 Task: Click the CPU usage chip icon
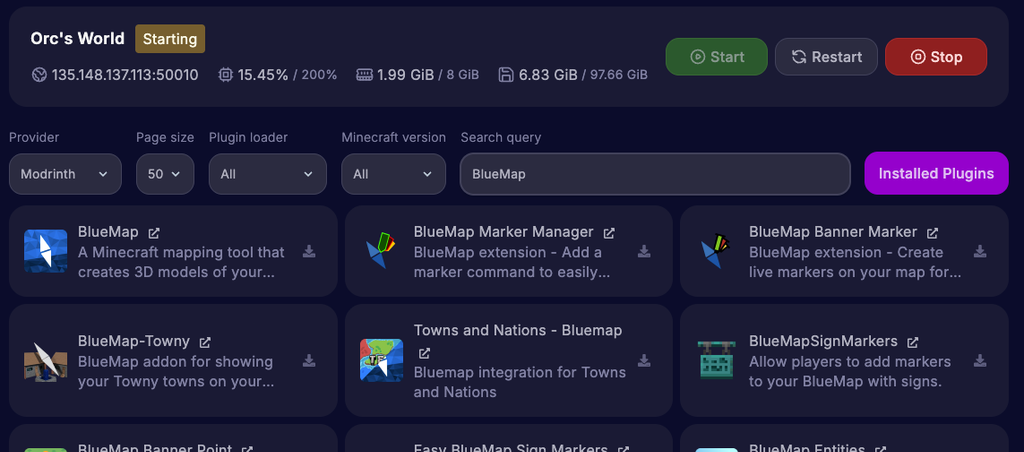225,74
